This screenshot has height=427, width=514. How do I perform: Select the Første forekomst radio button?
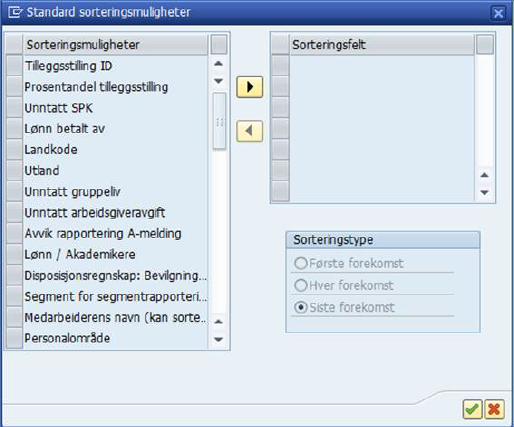pyautogui.click(x=301, y=263)
